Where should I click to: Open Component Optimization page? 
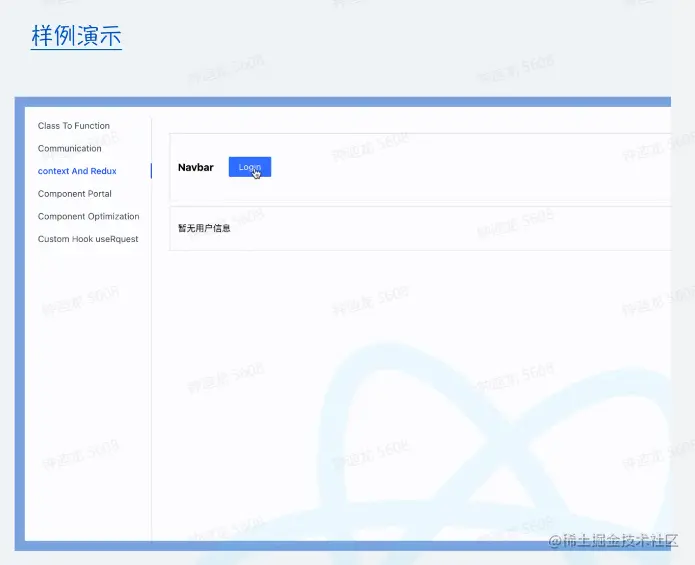89,216
